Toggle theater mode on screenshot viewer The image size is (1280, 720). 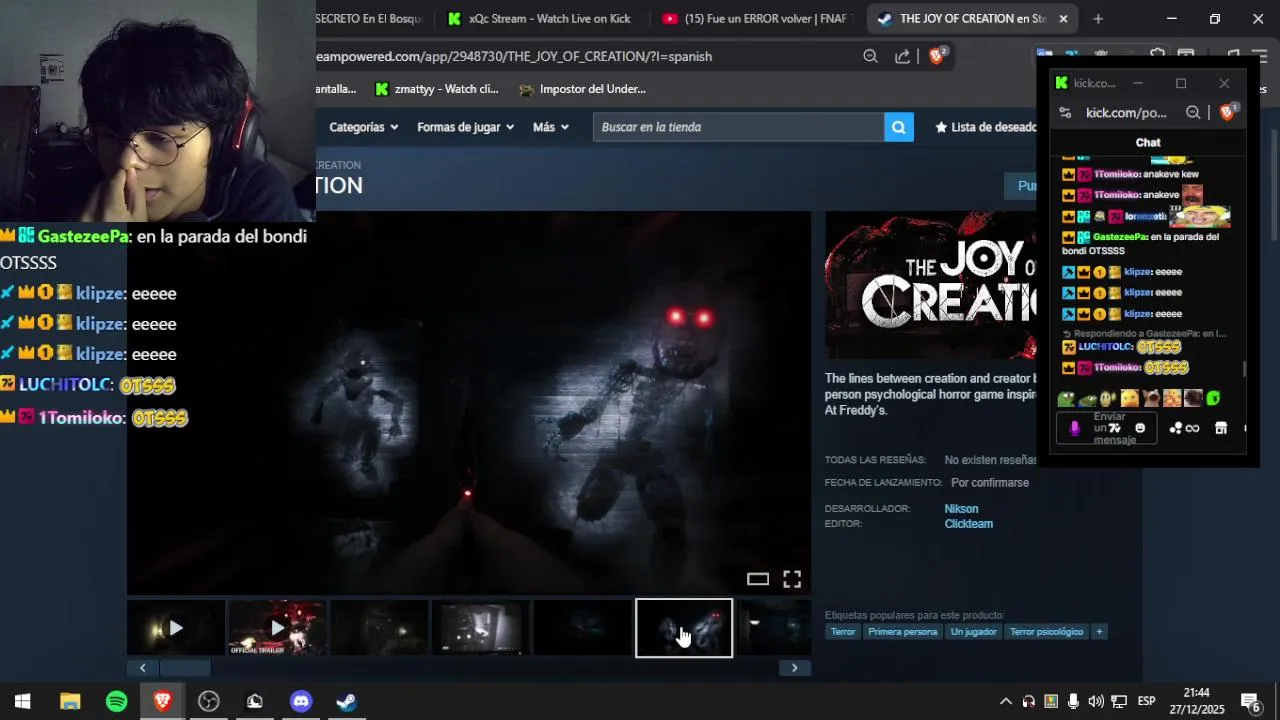758,579
